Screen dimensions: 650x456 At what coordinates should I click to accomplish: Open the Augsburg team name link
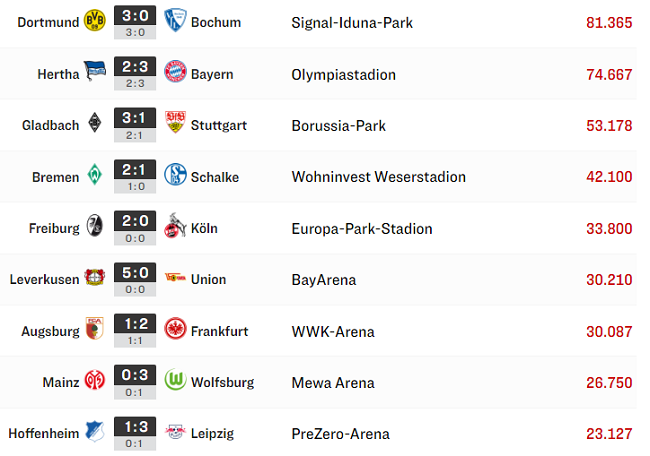[x=50, y=331]
